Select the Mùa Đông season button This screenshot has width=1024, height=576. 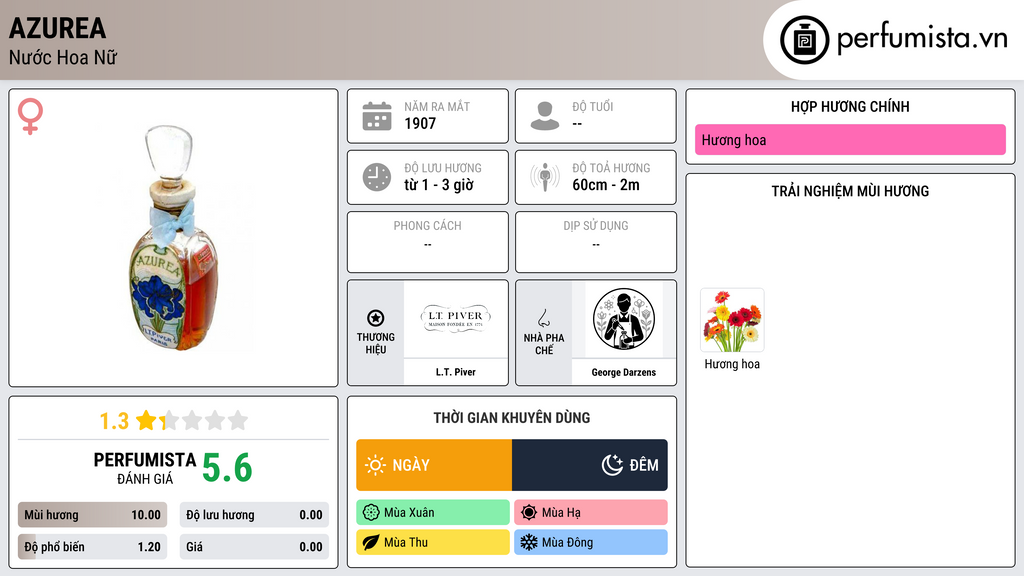coord(591,542)
